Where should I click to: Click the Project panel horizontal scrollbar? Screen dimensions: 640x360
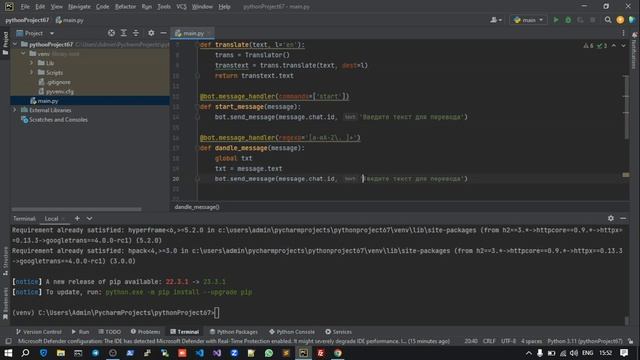(x=76, y=209)
